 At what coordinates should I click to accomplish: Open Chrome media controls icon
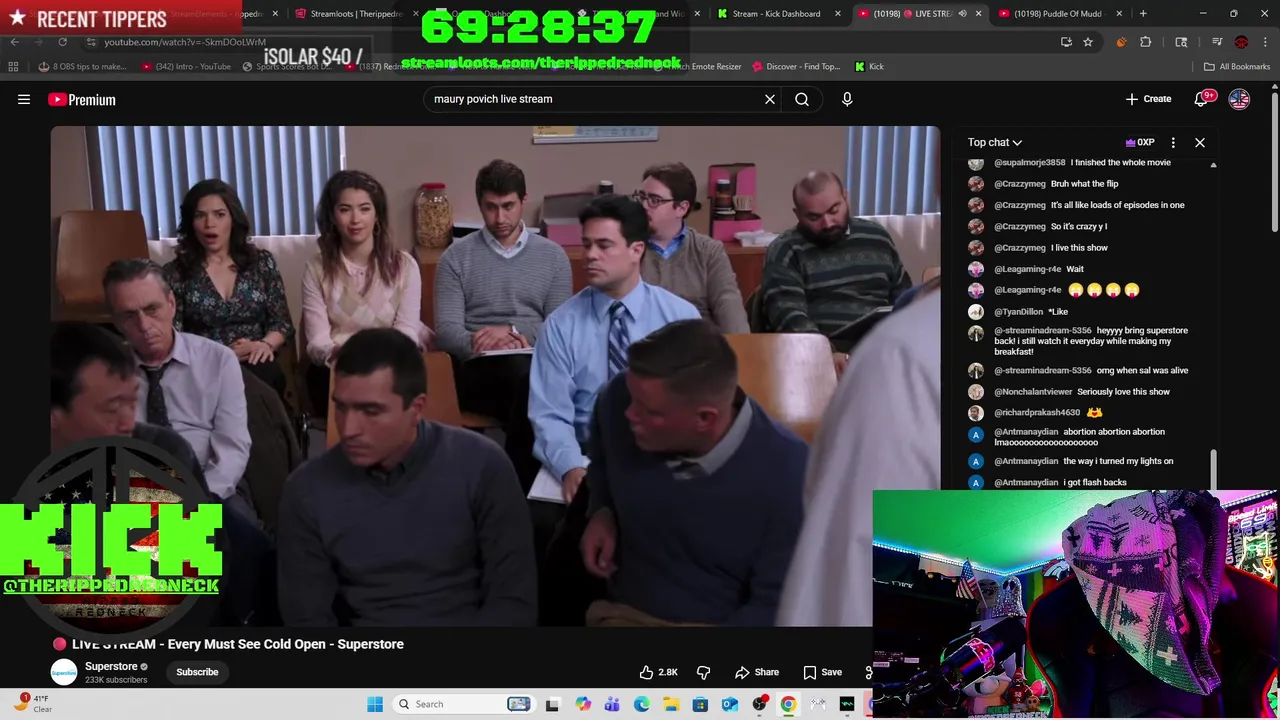coord(1217,42)
